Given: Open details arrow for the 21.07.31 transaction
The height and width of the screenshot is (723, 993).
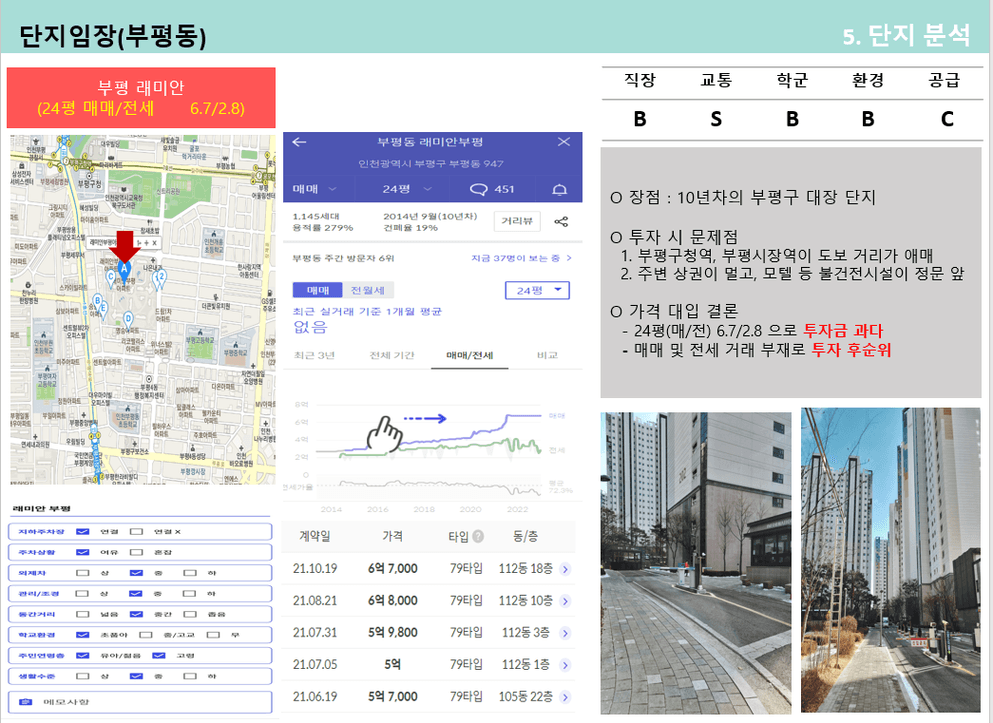Looking at the screenshot, I should click(x=565, y=633).
